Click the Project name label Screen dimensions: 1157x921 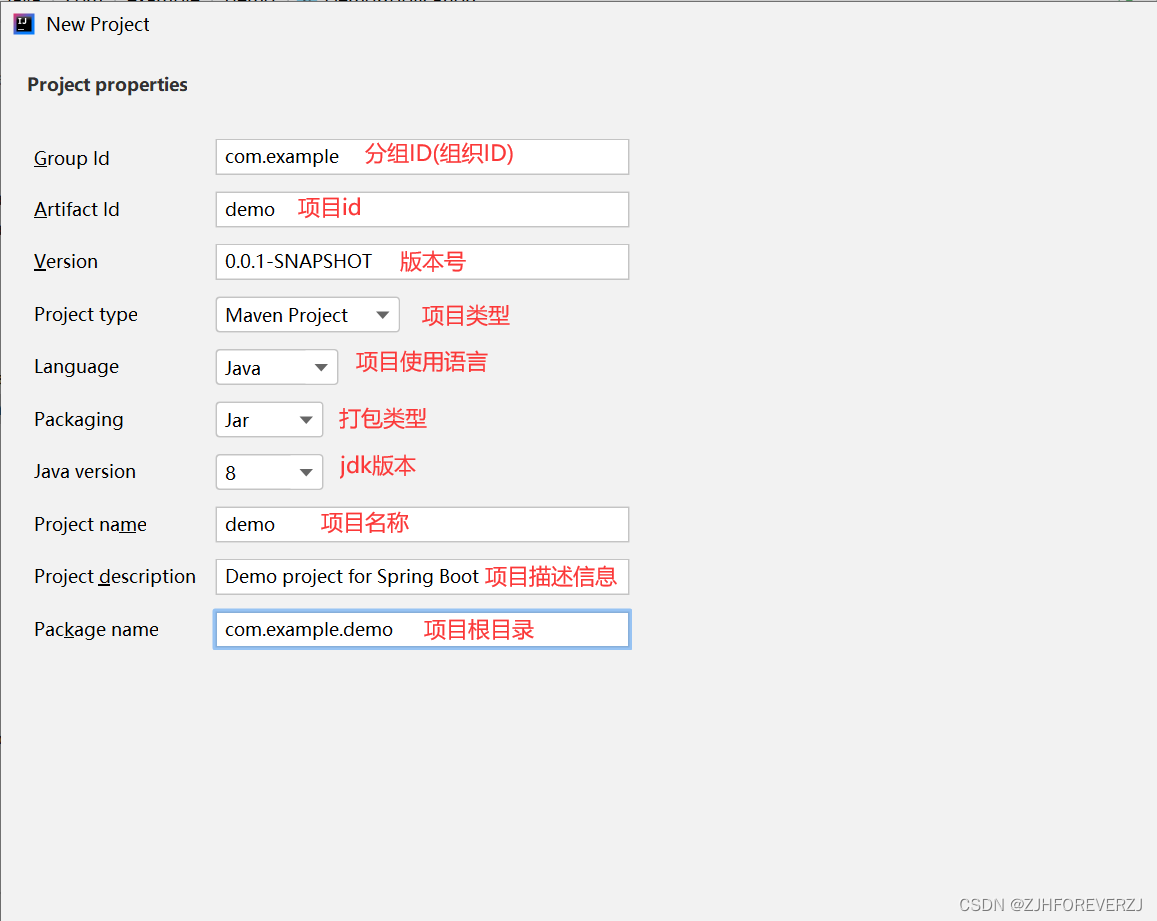(x=90, y=525)
